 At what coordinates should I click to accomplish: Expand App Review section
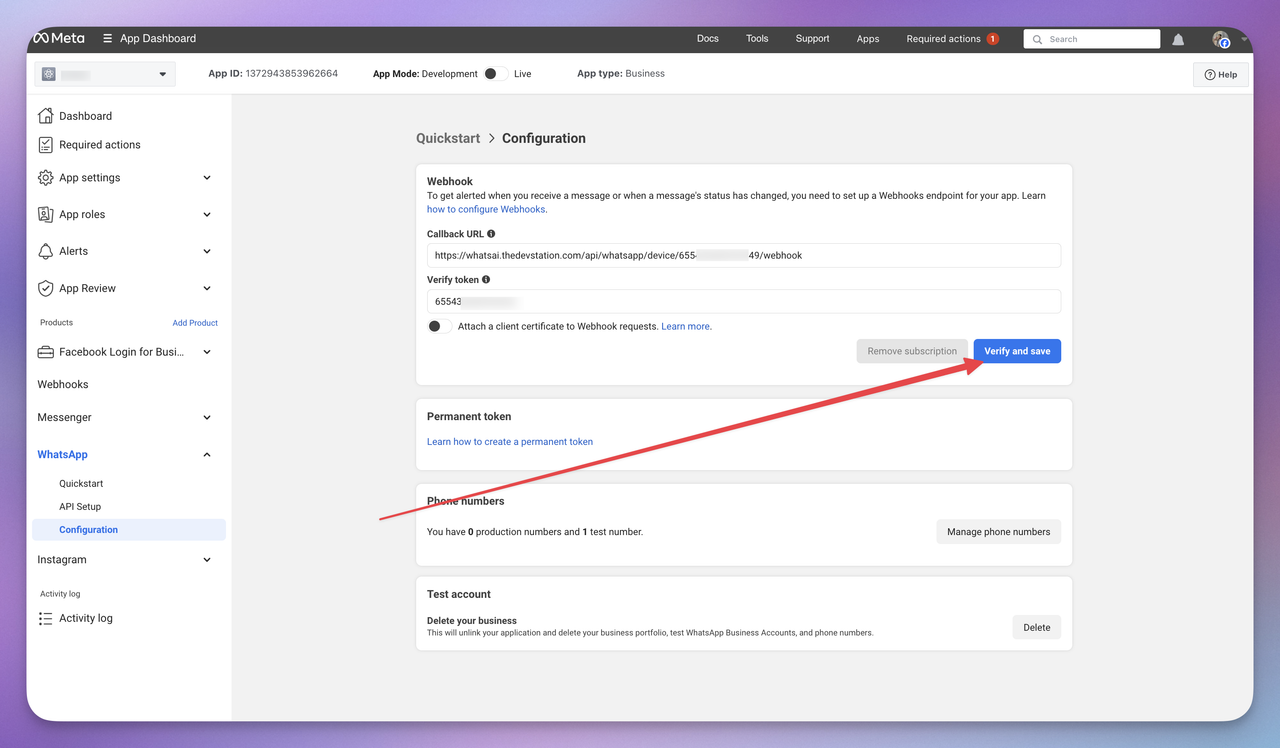pyautogui.click(x=207, y=289)
